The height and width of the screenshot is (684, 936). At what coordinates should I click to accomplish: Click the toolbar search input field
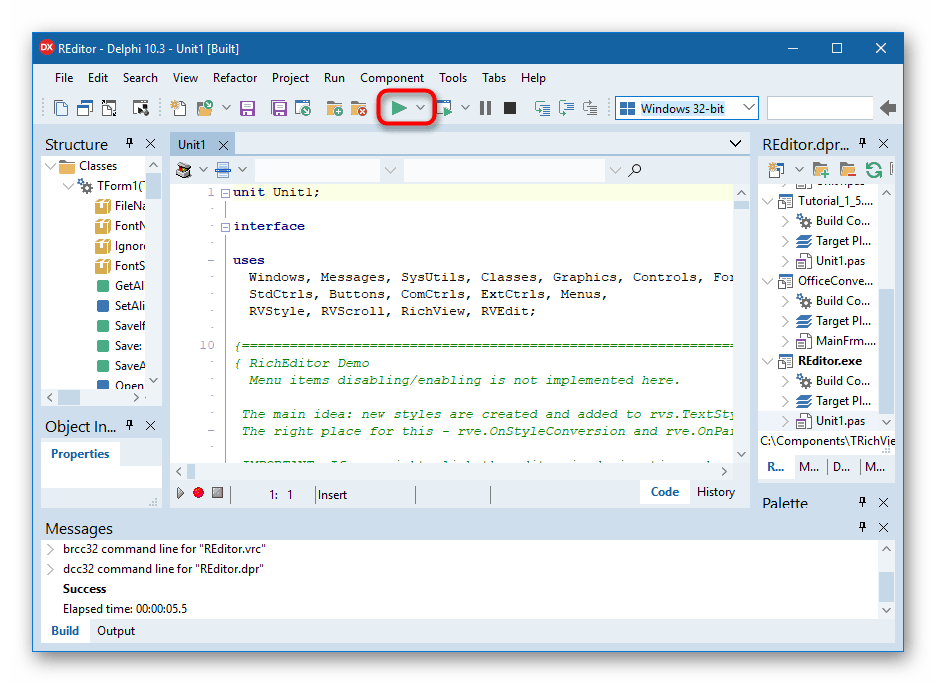(820, 108)
